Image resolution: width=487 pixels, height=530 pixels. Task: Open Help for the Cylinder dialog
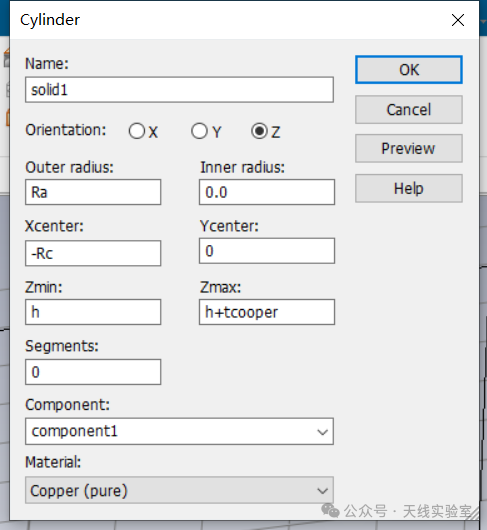409,188
